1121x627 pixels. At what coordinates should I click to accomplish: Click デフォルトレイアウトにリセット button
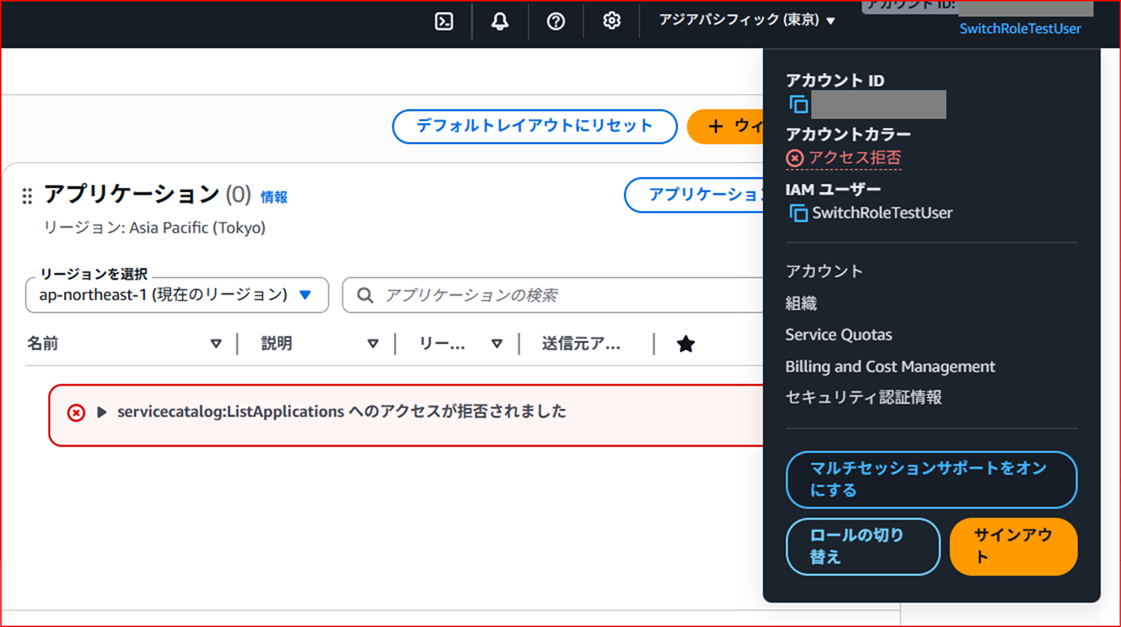534,126
